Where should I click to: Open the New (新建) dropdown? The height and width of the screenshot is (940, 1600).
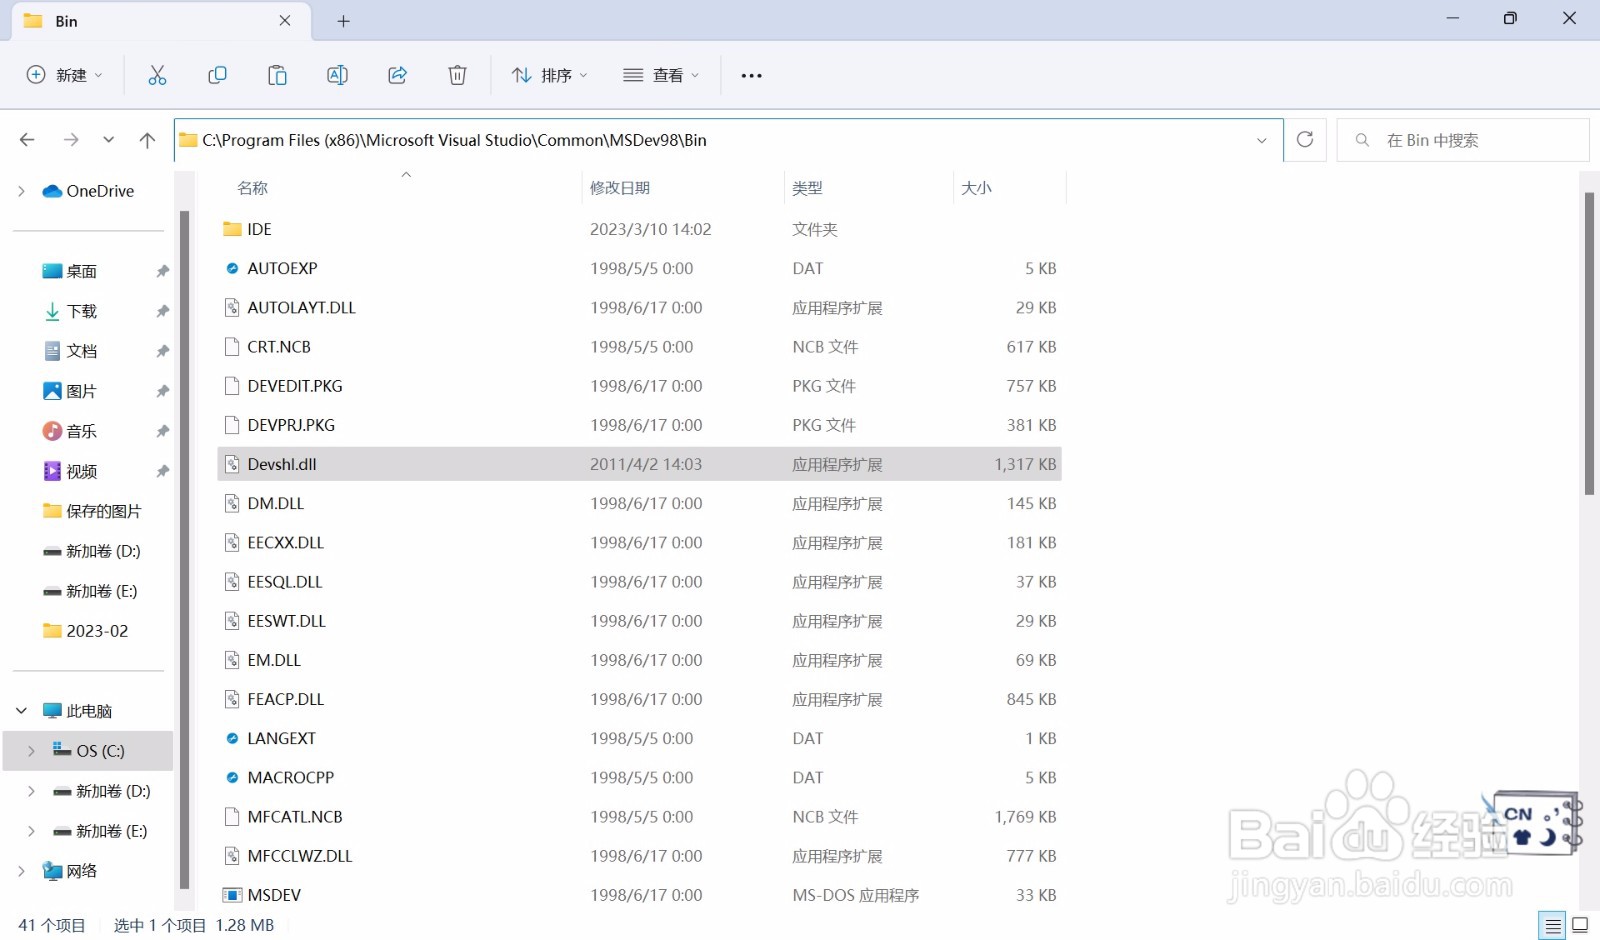pyautogui.click(x=65, y=75)
